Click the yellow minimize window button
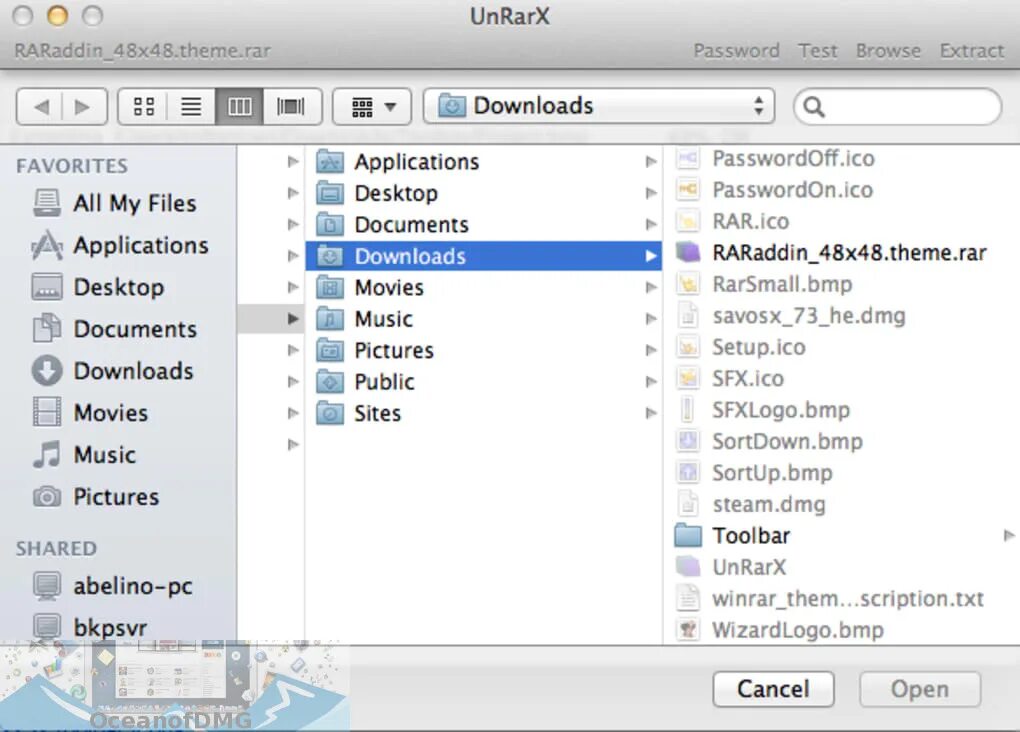This screenshot has width=1020, height=732. (57, 16)
